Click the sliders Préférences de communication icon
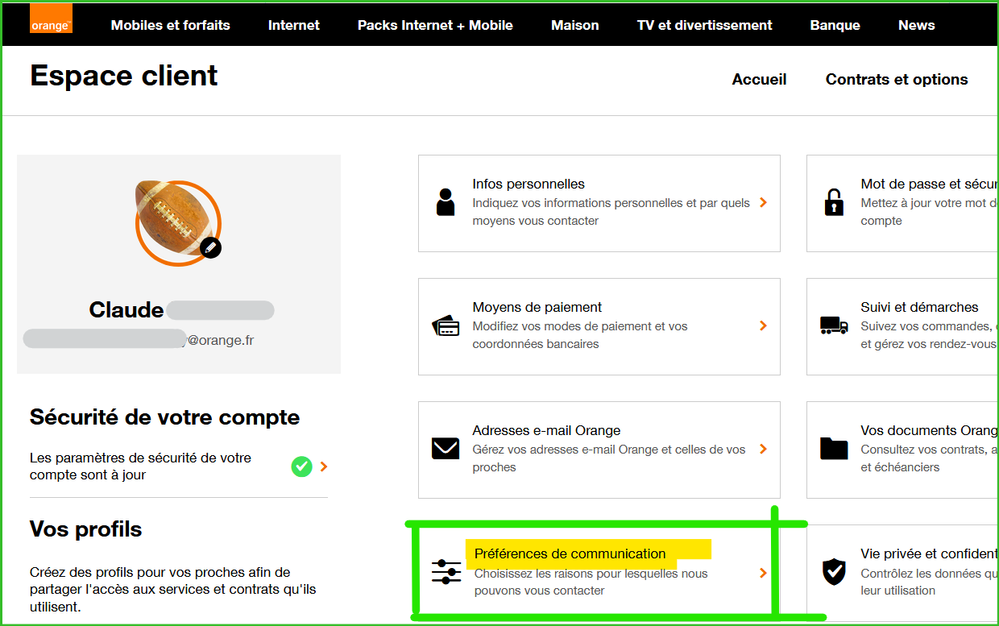The image size is (999, 626). 446,571
